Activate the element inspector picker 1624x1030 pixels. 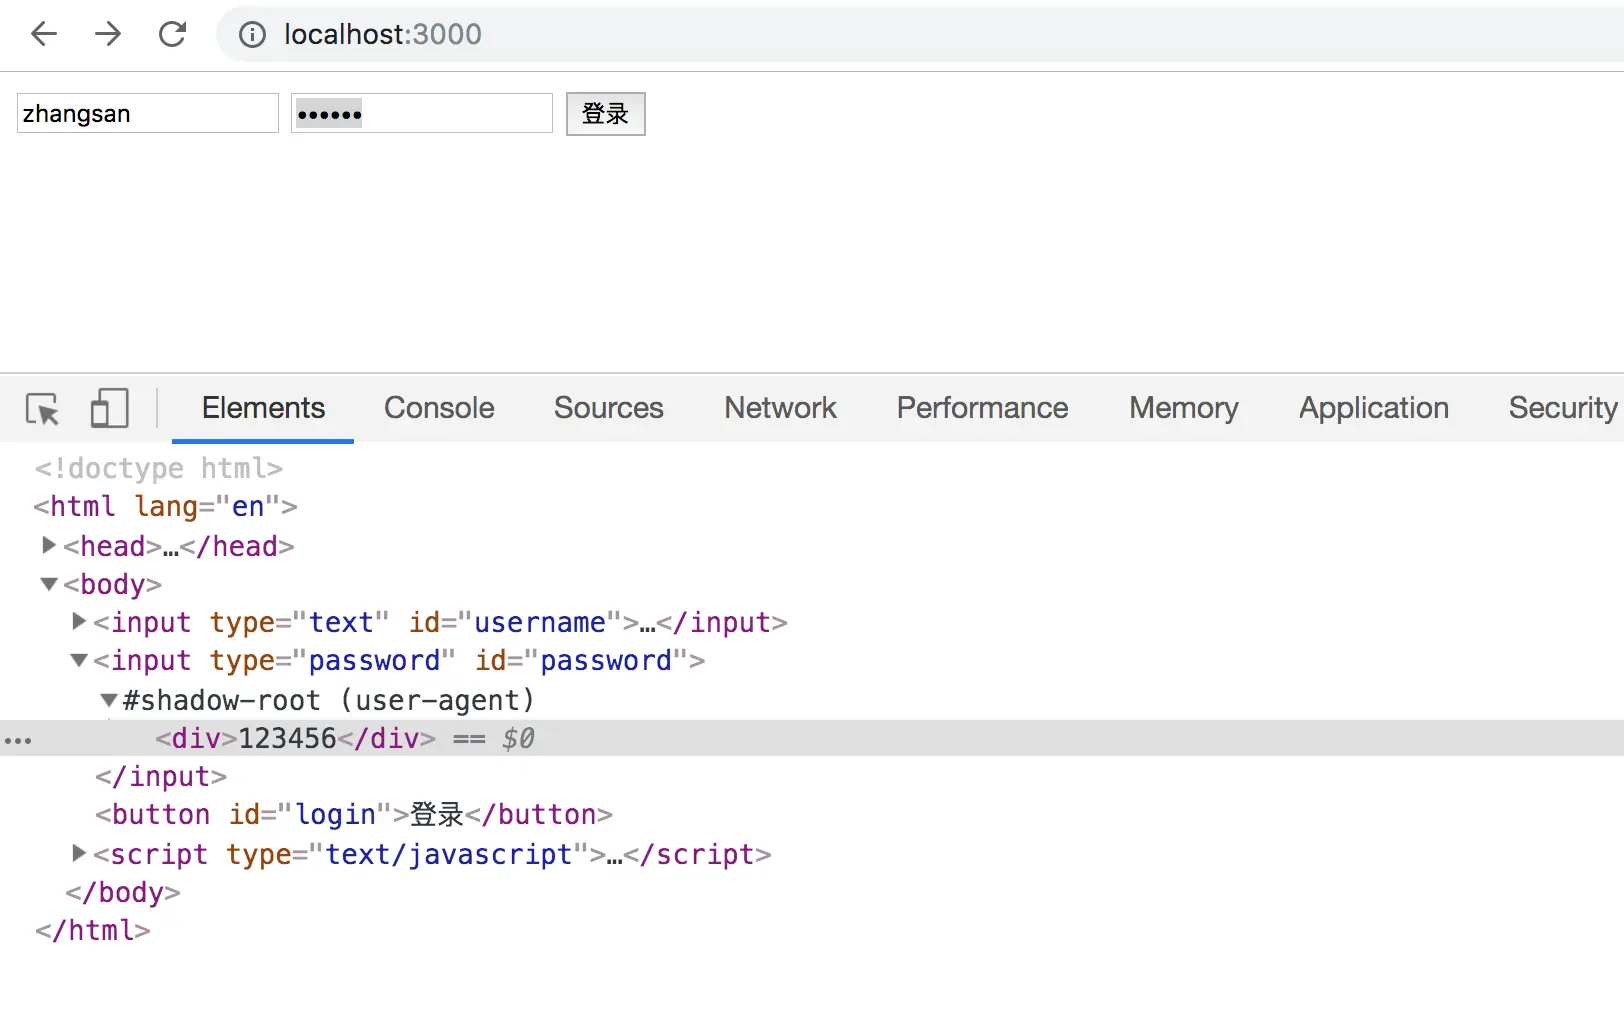42,409
